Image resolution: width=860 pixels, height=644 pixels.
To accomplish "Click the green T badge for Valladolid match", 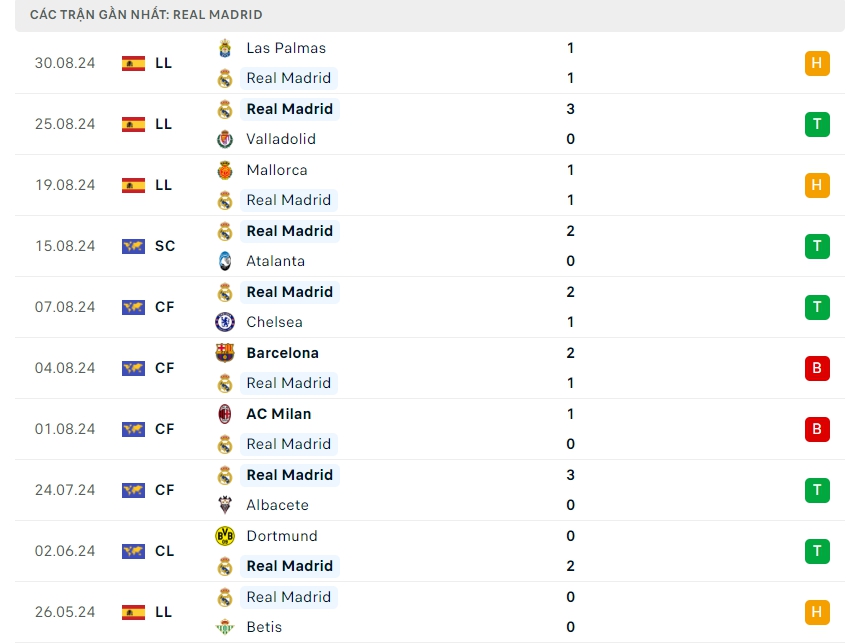I will coord(817,124).
